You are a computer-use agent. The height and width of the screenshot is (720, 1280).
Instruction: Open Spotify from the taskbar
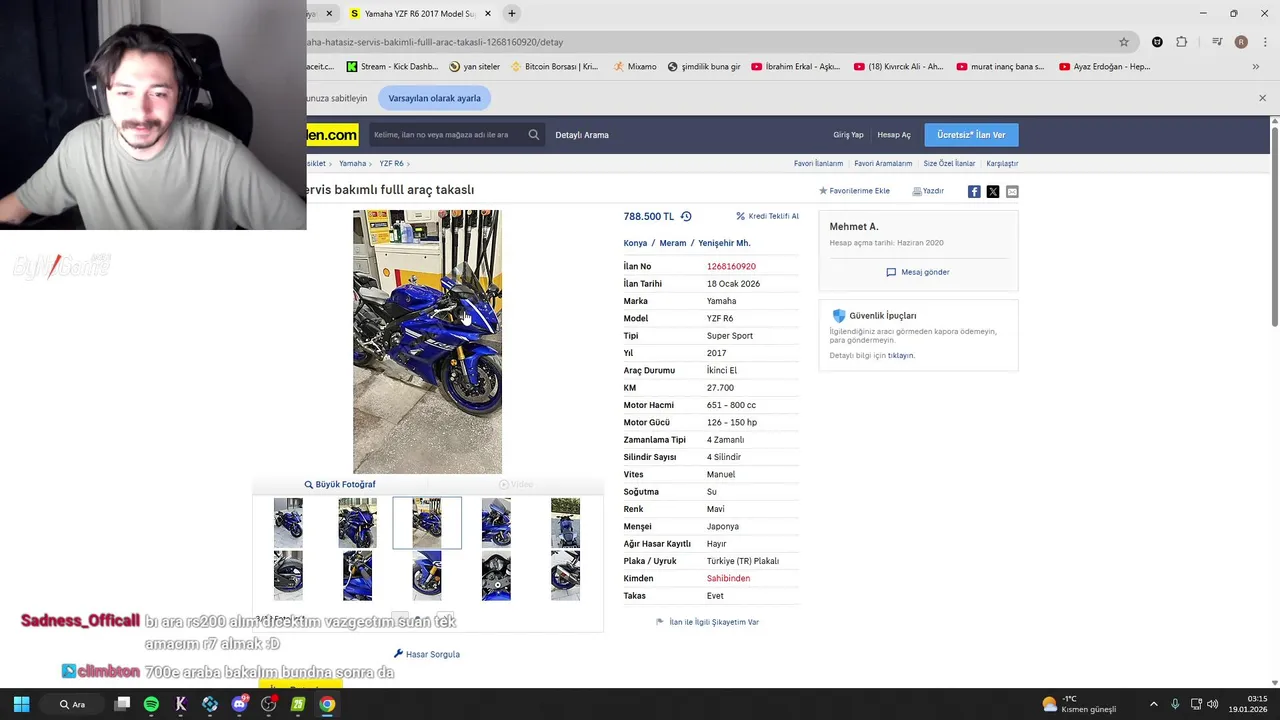pos(151,704)
